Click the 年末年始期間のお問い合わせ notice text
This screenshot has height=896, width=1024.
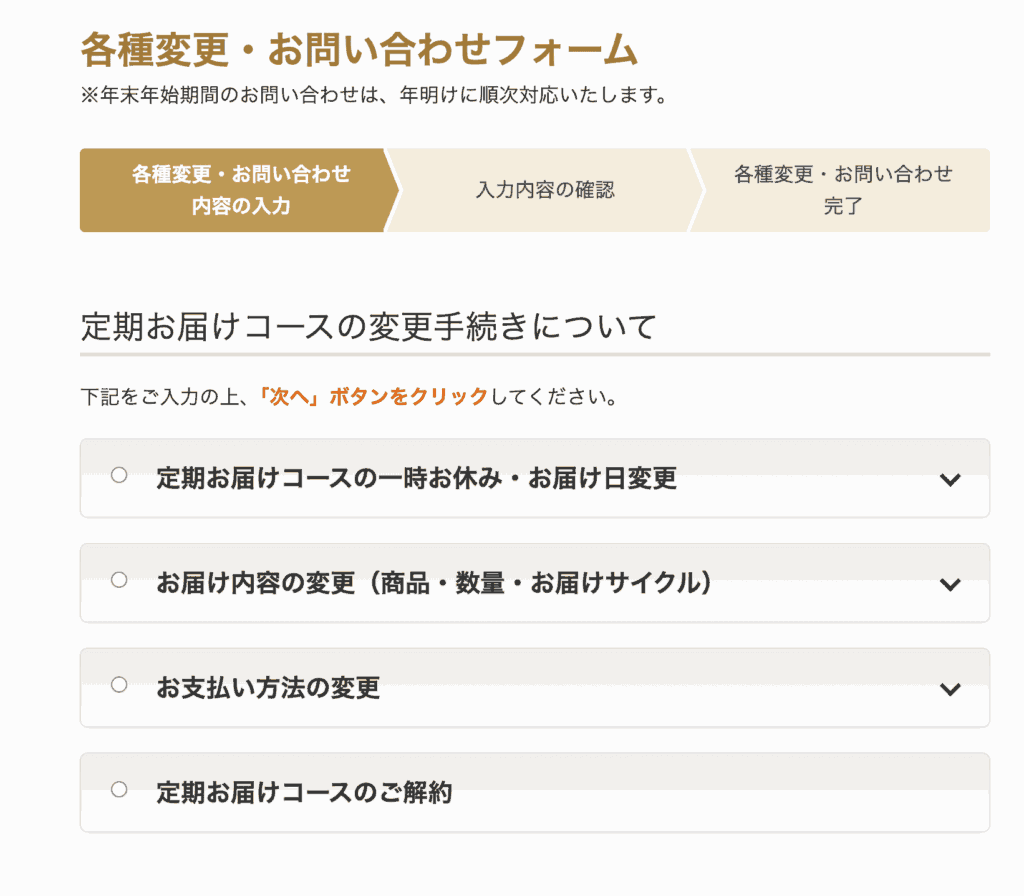[x=374, y=95]
